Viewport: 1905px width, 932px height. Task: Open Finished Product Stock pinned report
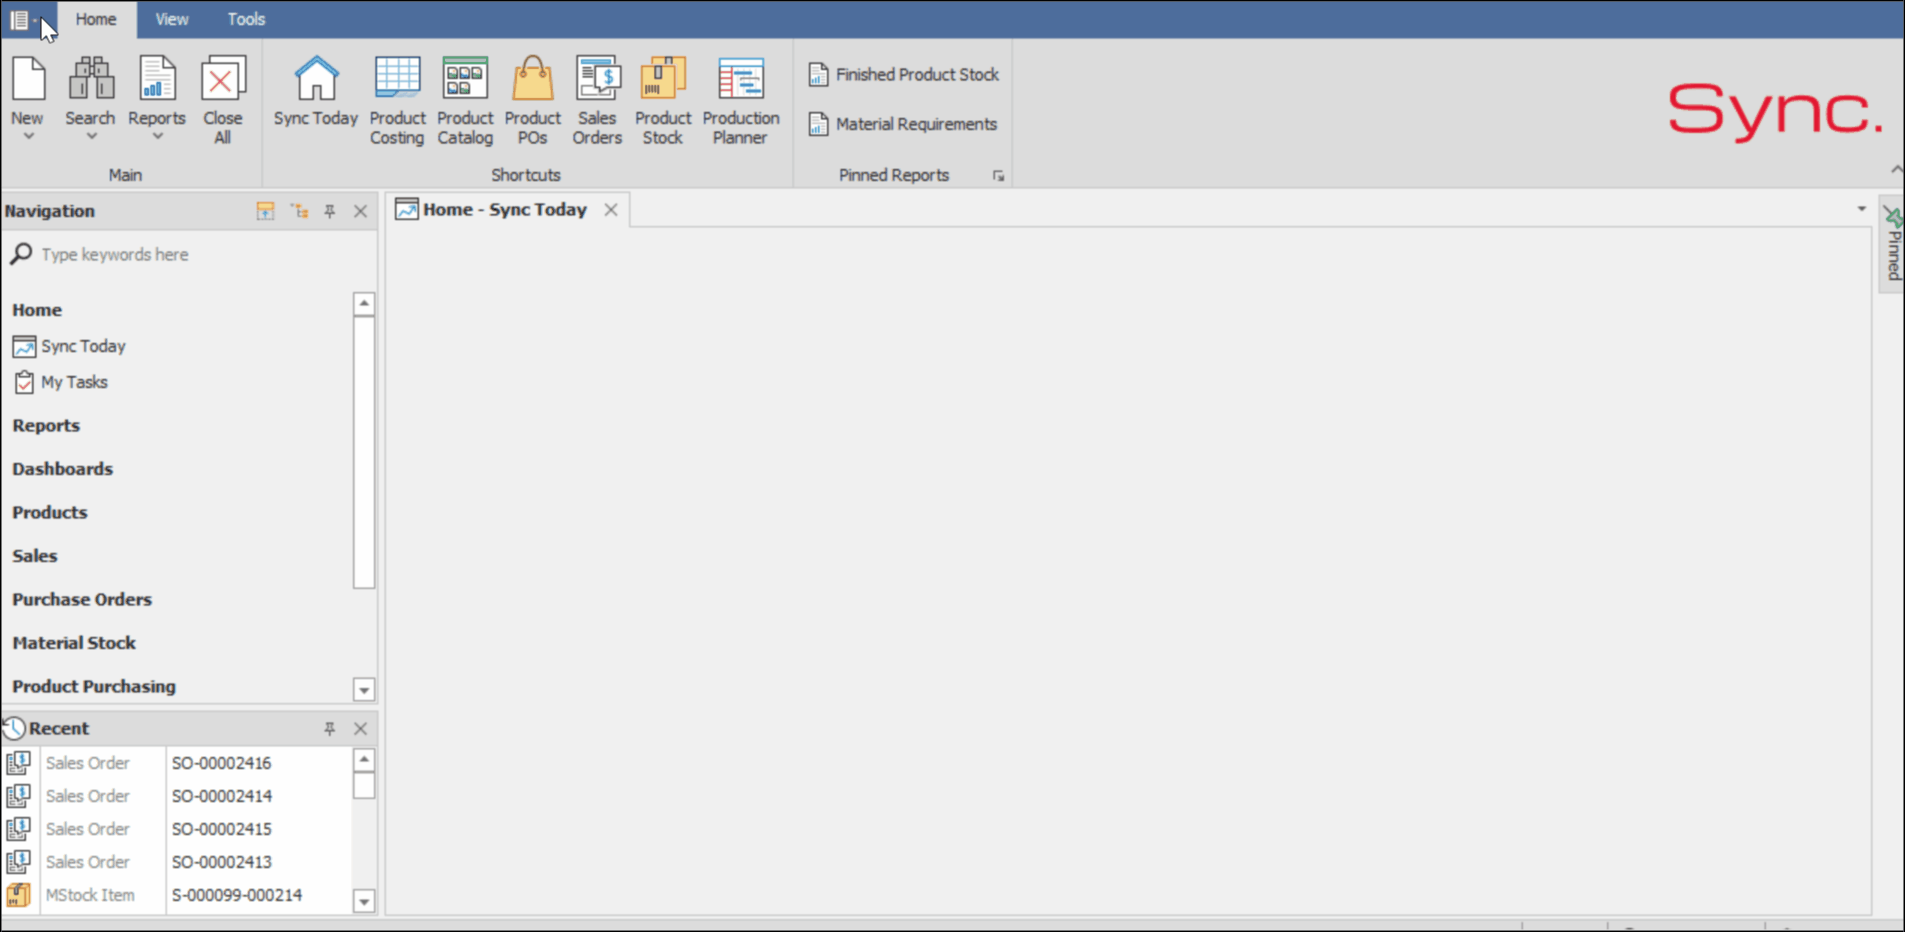tap(904, 75)
